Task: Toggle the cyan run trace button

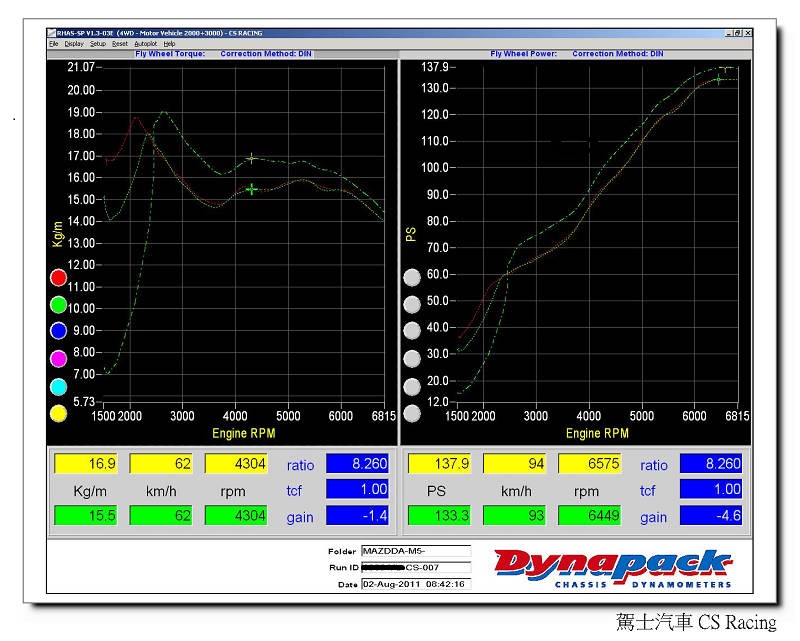Action: coord(58,386)
